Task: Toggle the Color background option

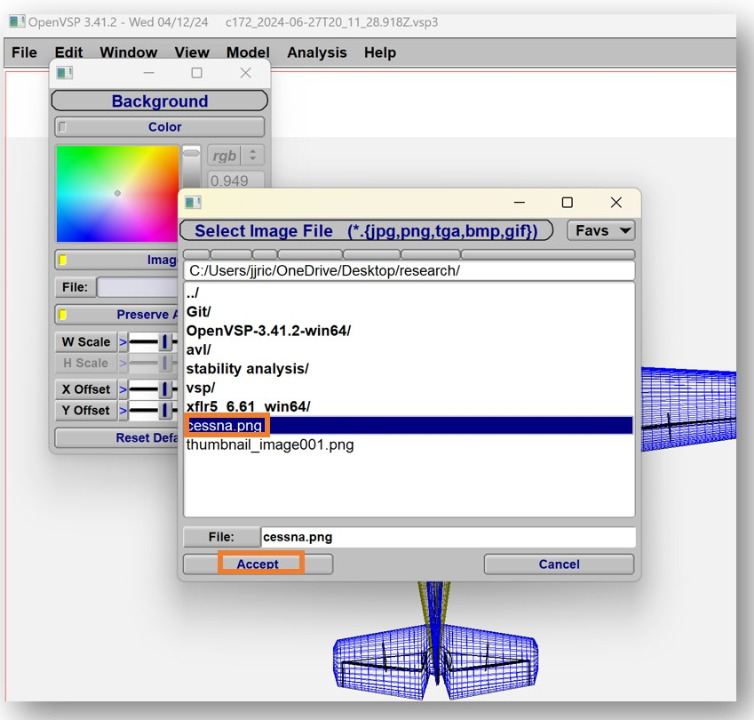Action: pyautogui.click(x=62, y=128)
